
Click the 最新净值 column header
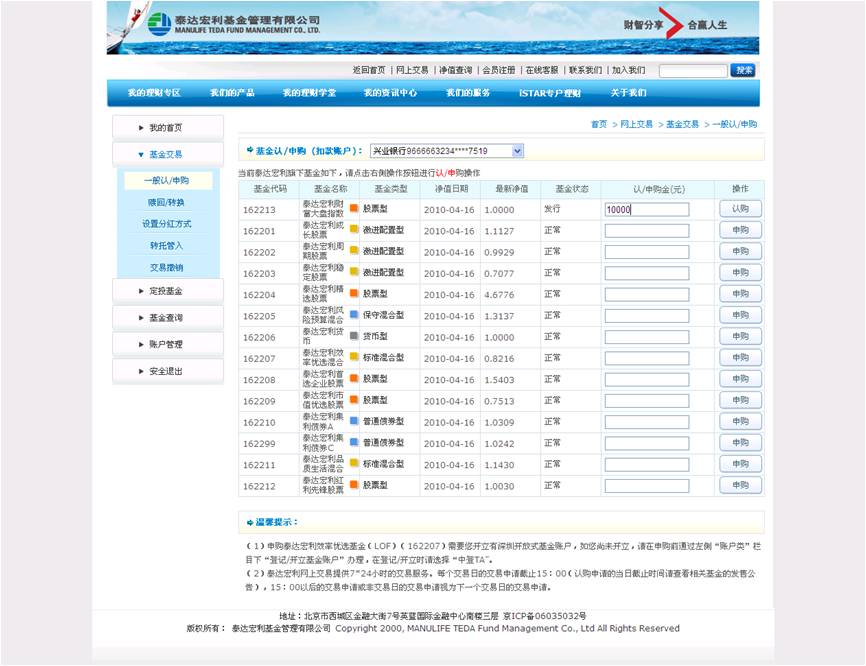[x=511, y=189]
